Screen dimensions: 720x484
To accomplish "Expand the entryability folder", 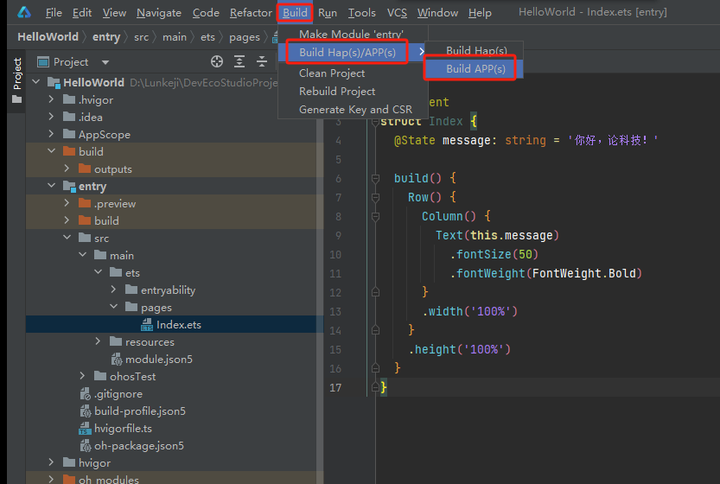I will pyautogui.click(x=113, y=290).
